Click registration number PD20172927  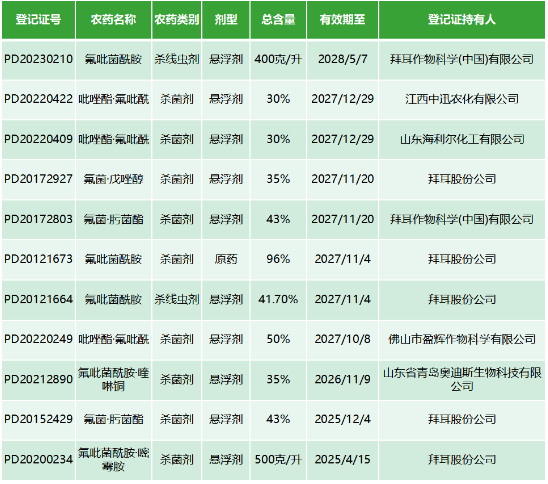38,179
